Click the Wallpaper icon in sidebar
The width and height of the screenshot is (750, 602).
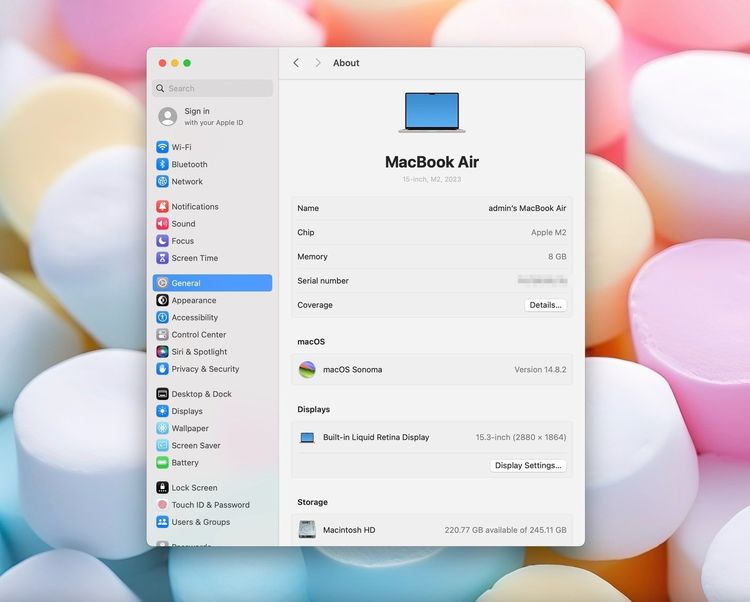(162, 428)
